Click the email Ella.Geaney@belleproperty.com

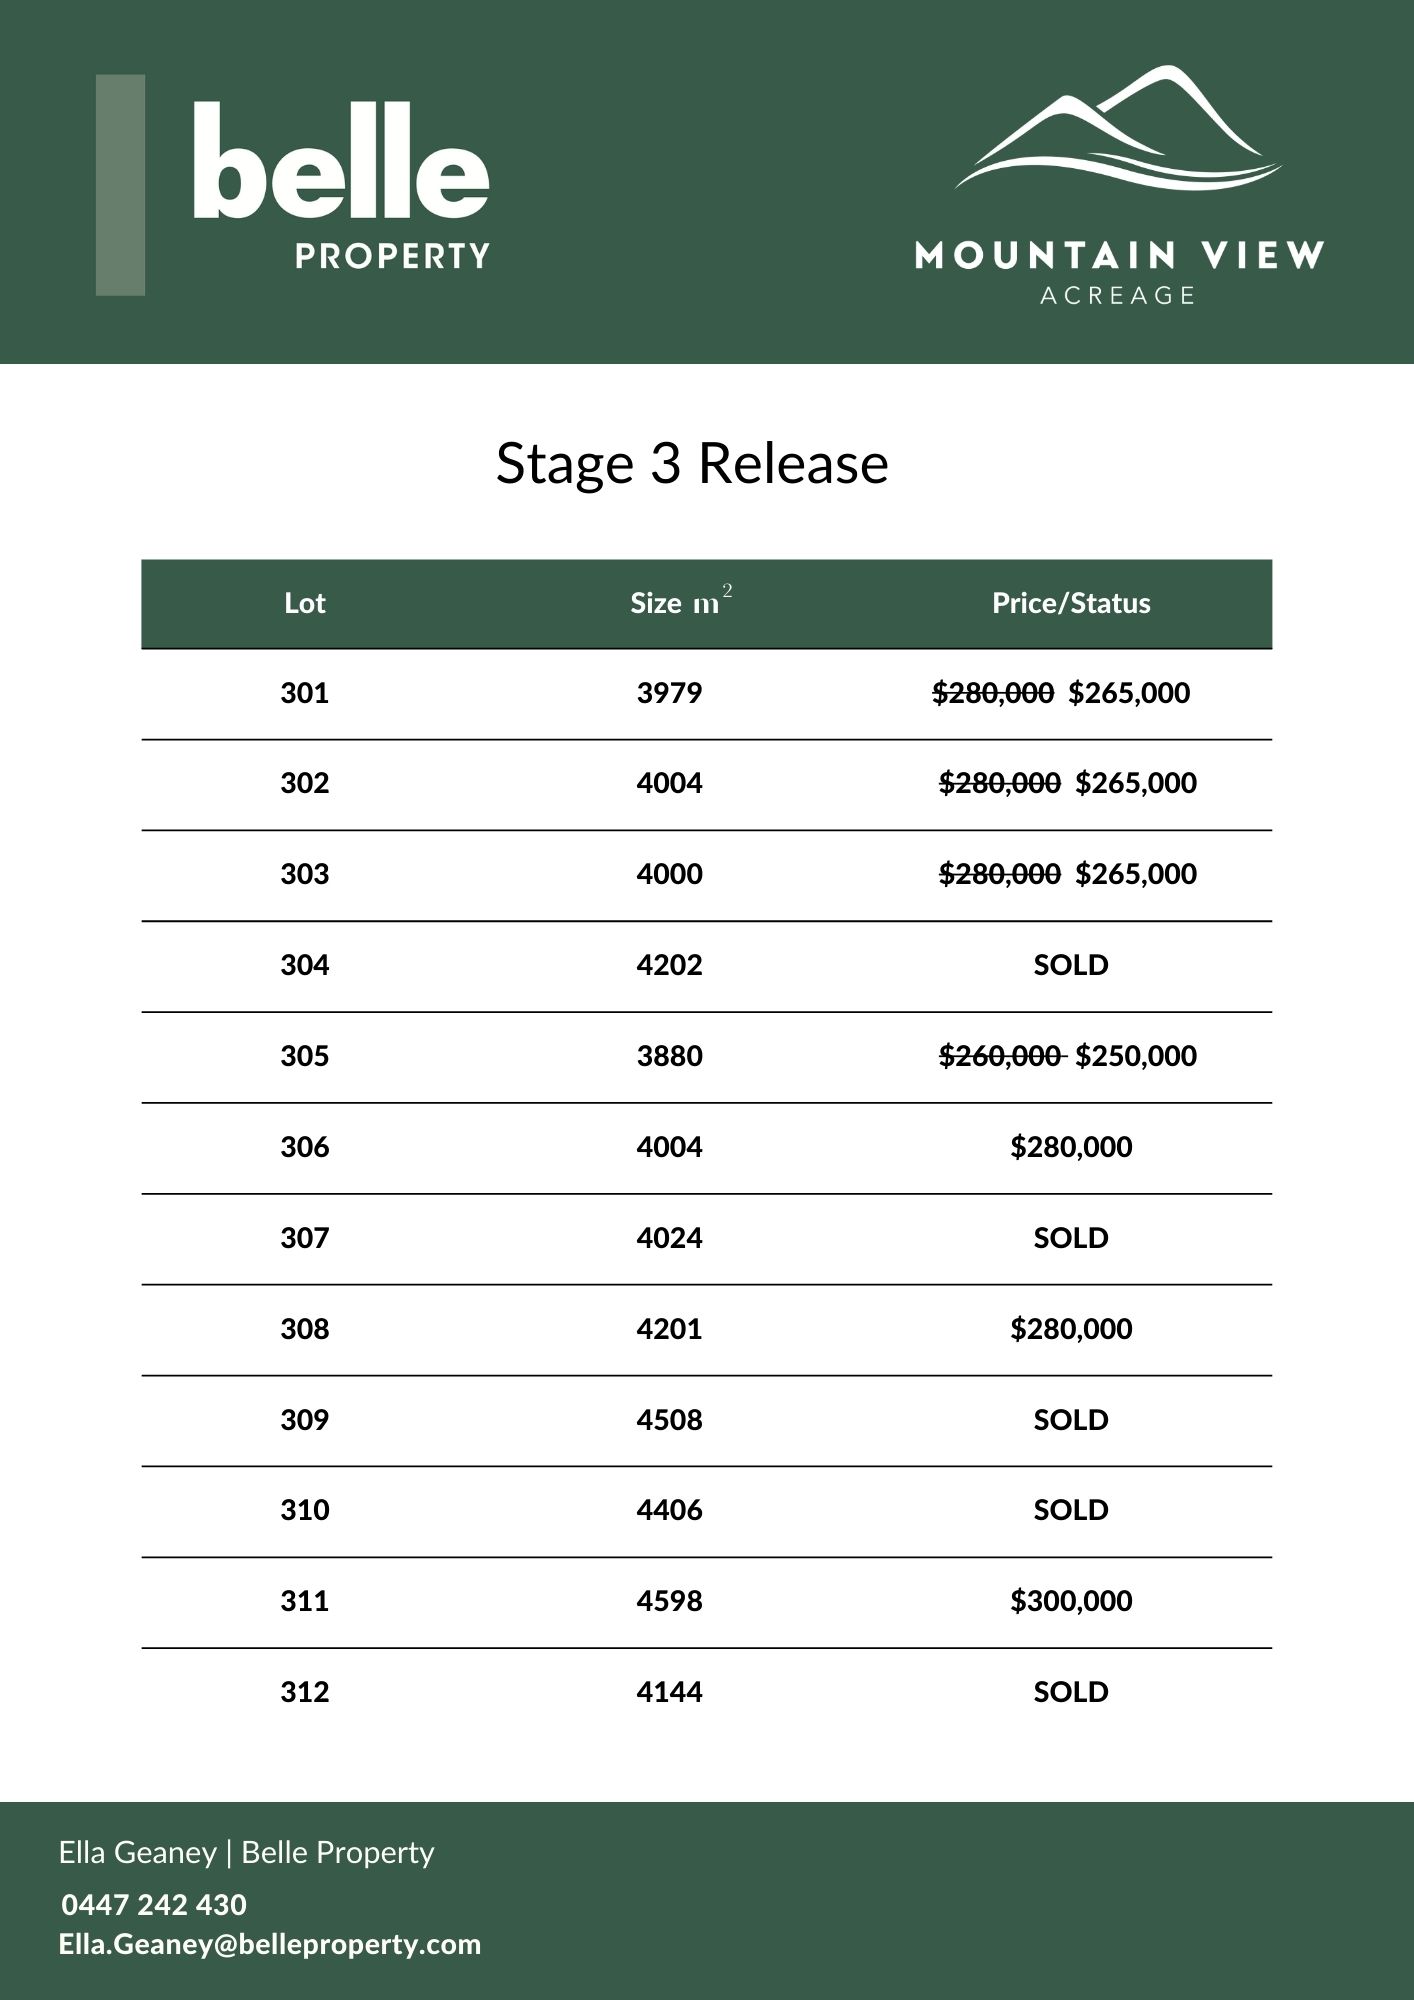[270, 1944]
